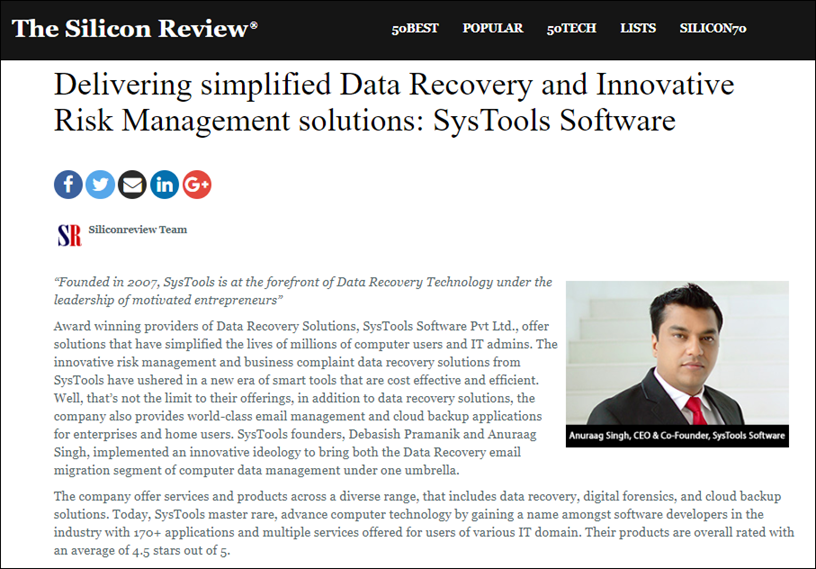Image resolution: width=816 pixels, height=569 pixels.
Task: Click the article headline about SysTools Software
Action: tap(394, 102)
